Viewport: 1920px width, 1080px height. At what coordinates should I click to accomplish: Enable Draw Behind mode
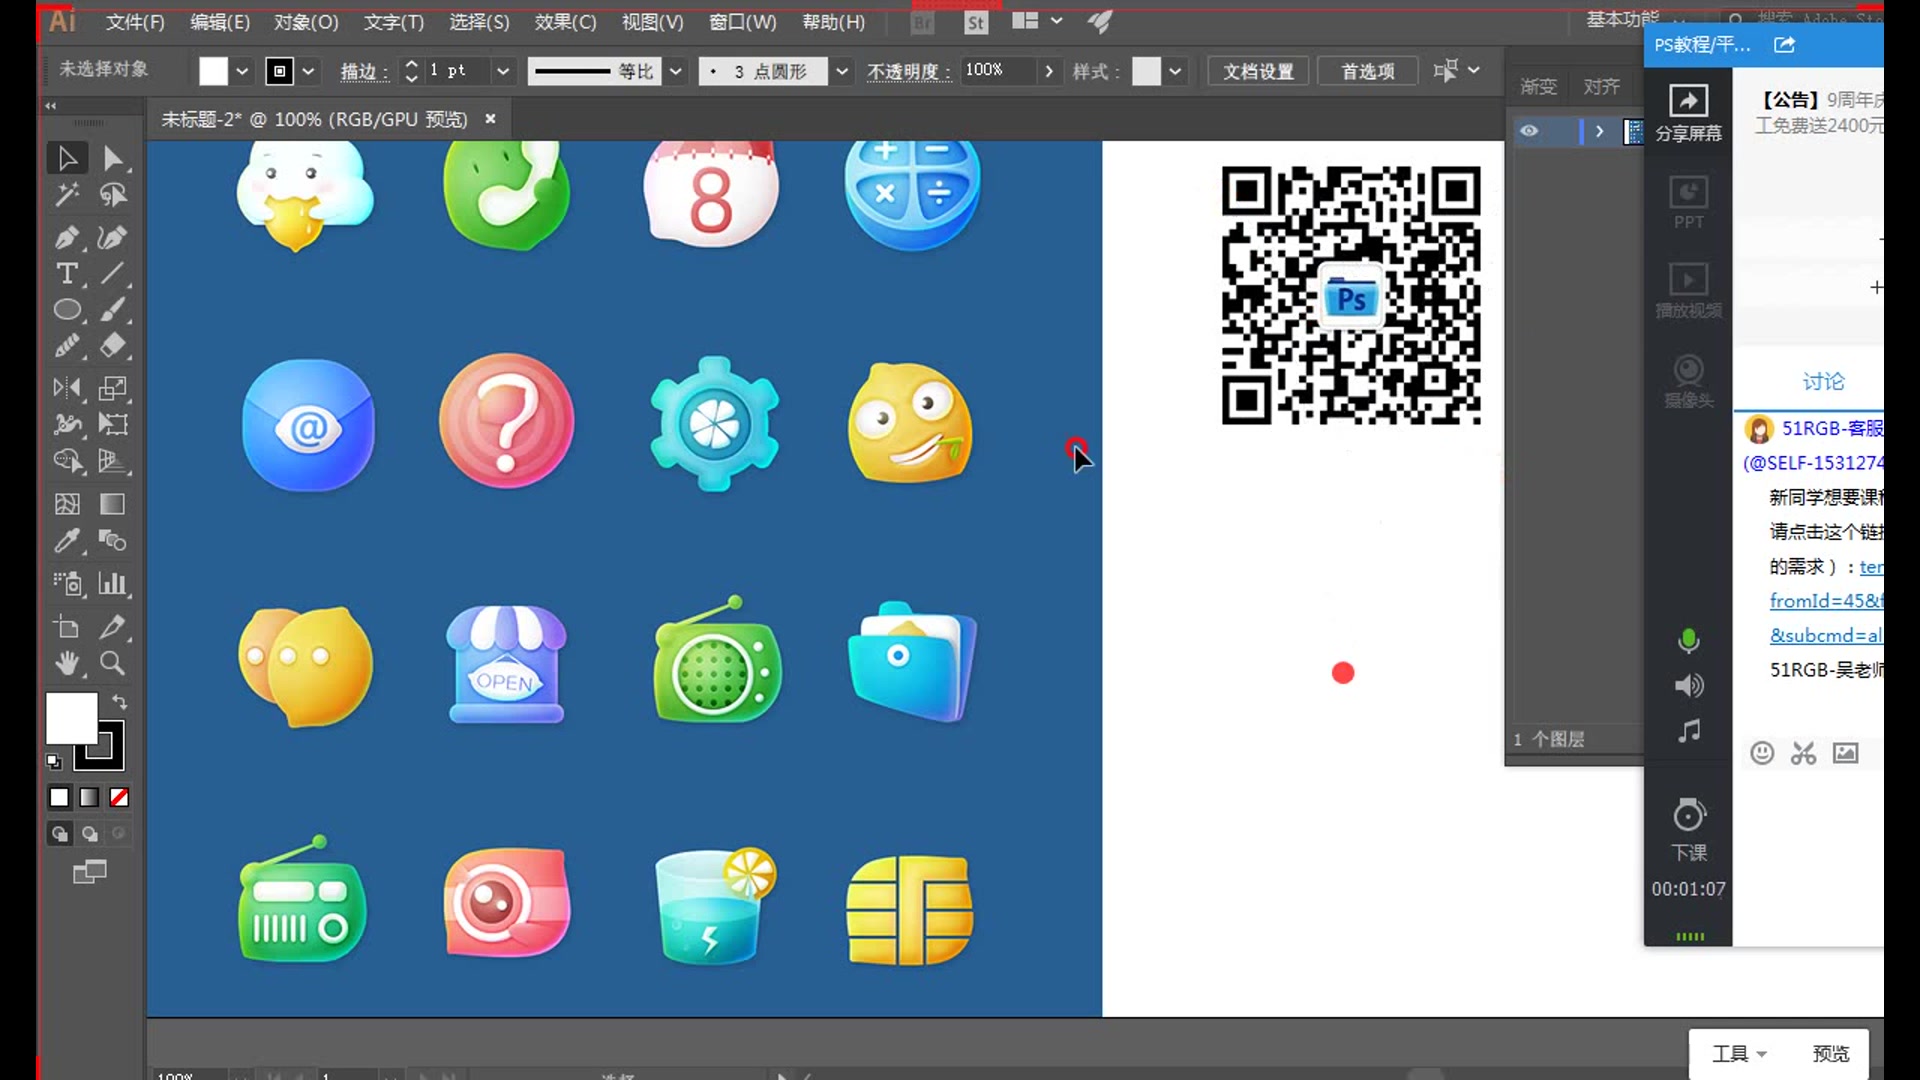point(90,833)
